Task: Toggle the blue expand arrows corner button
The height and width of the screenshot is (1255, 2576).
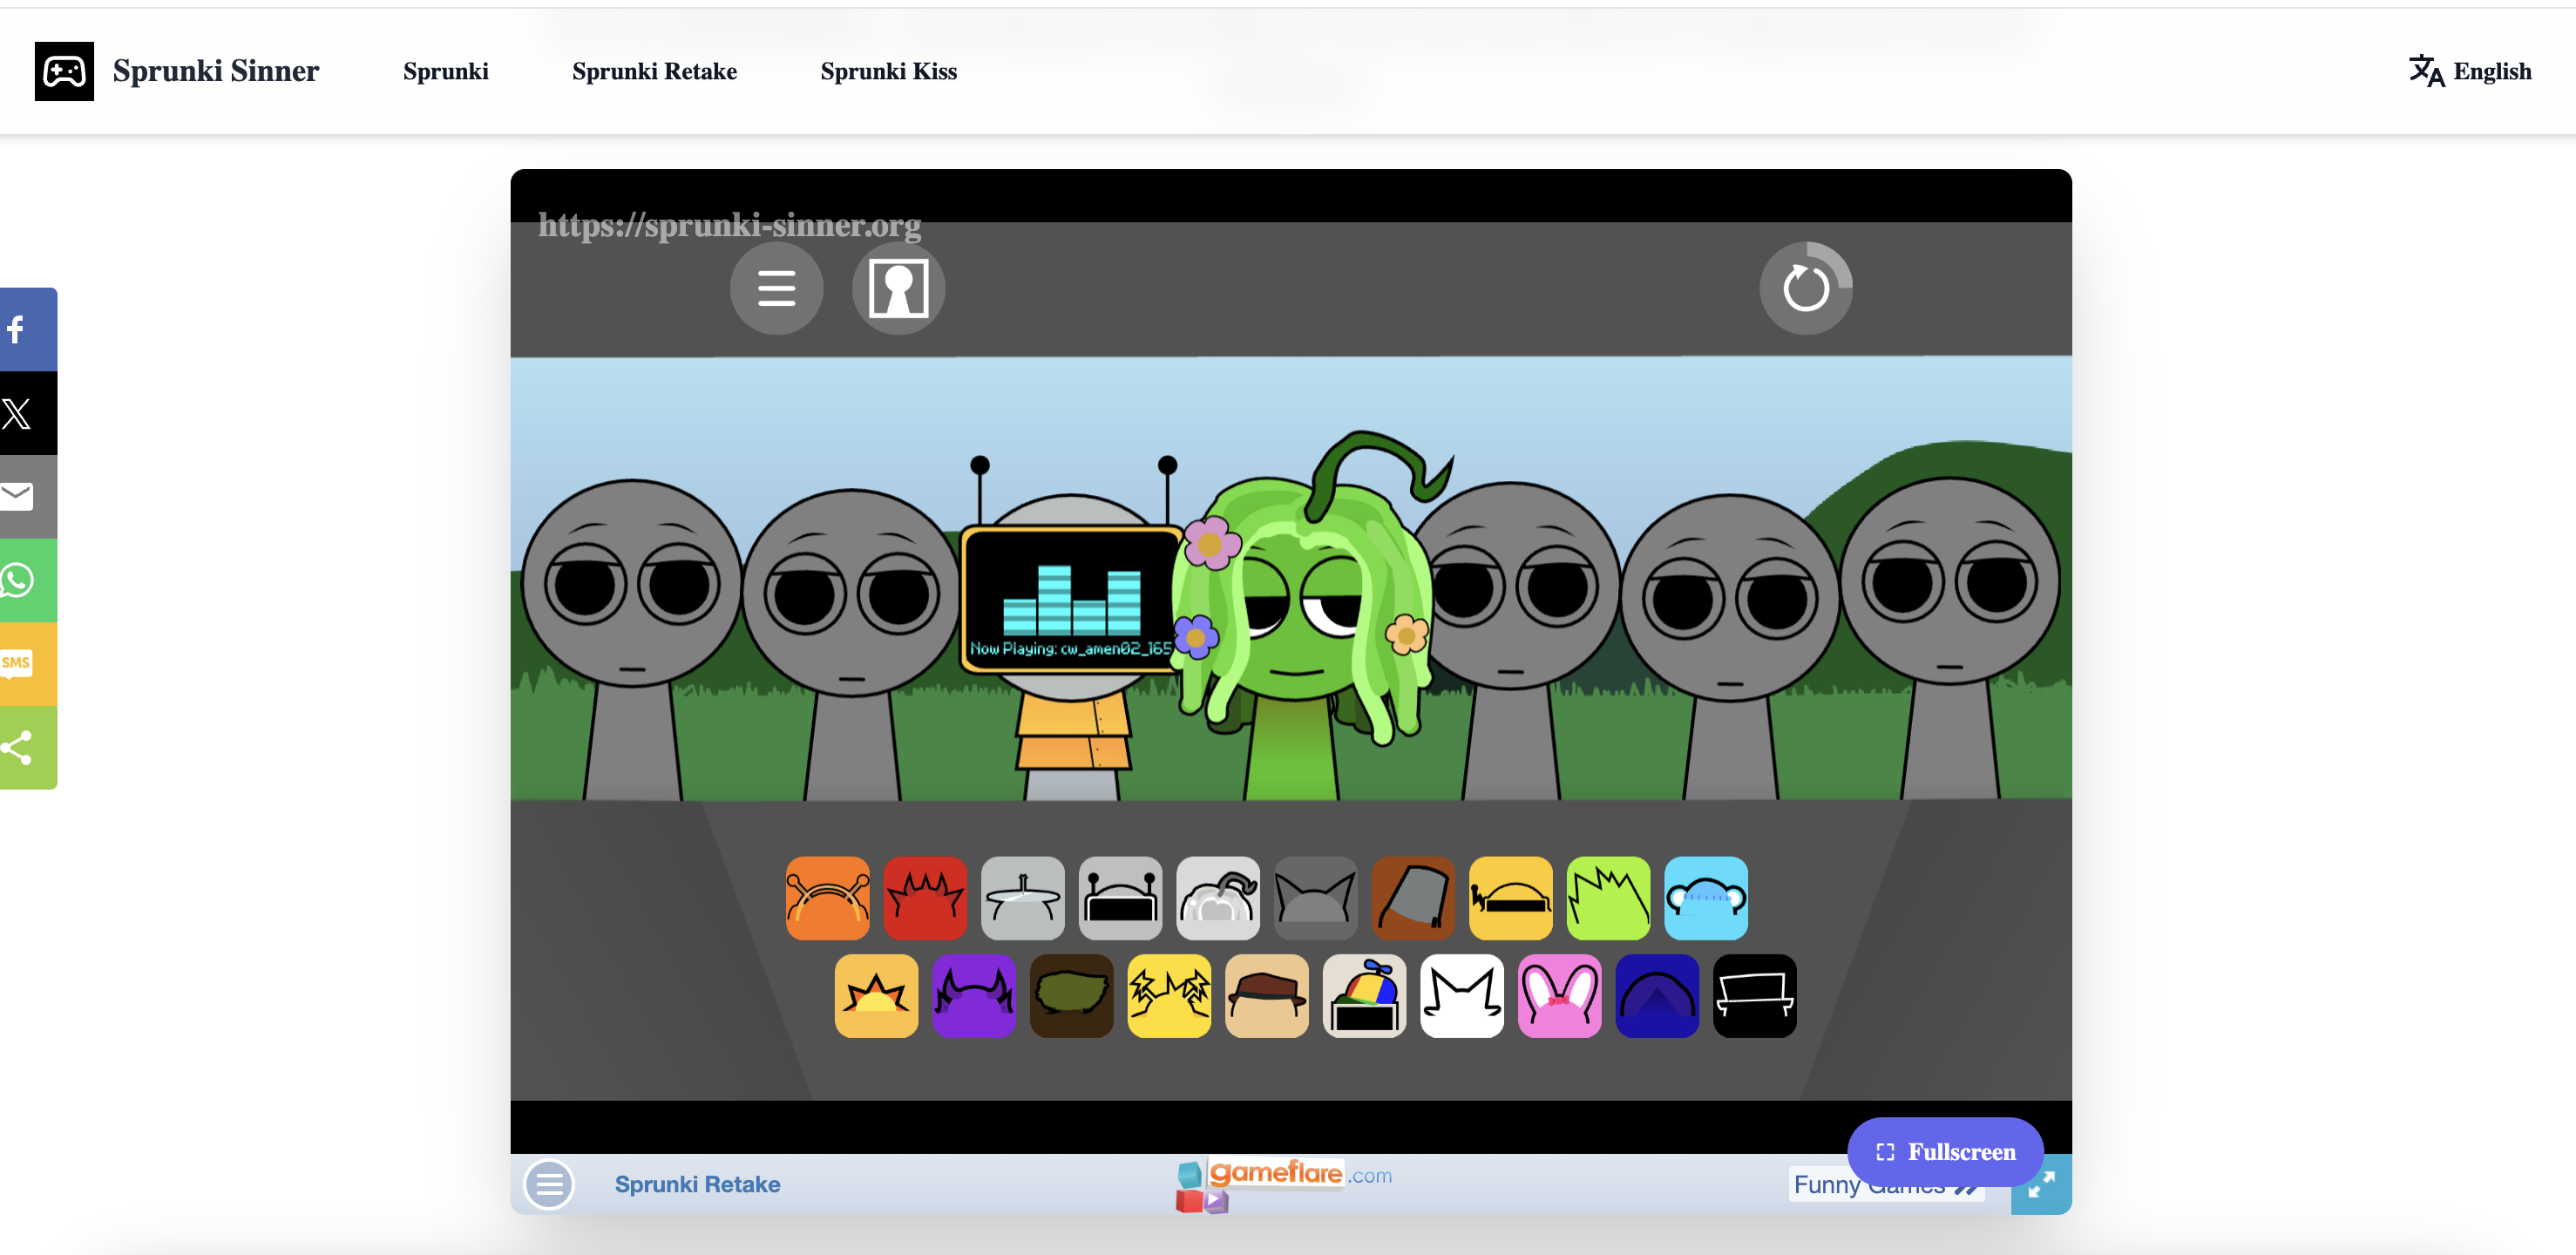Action: tap(2040, 1185)
